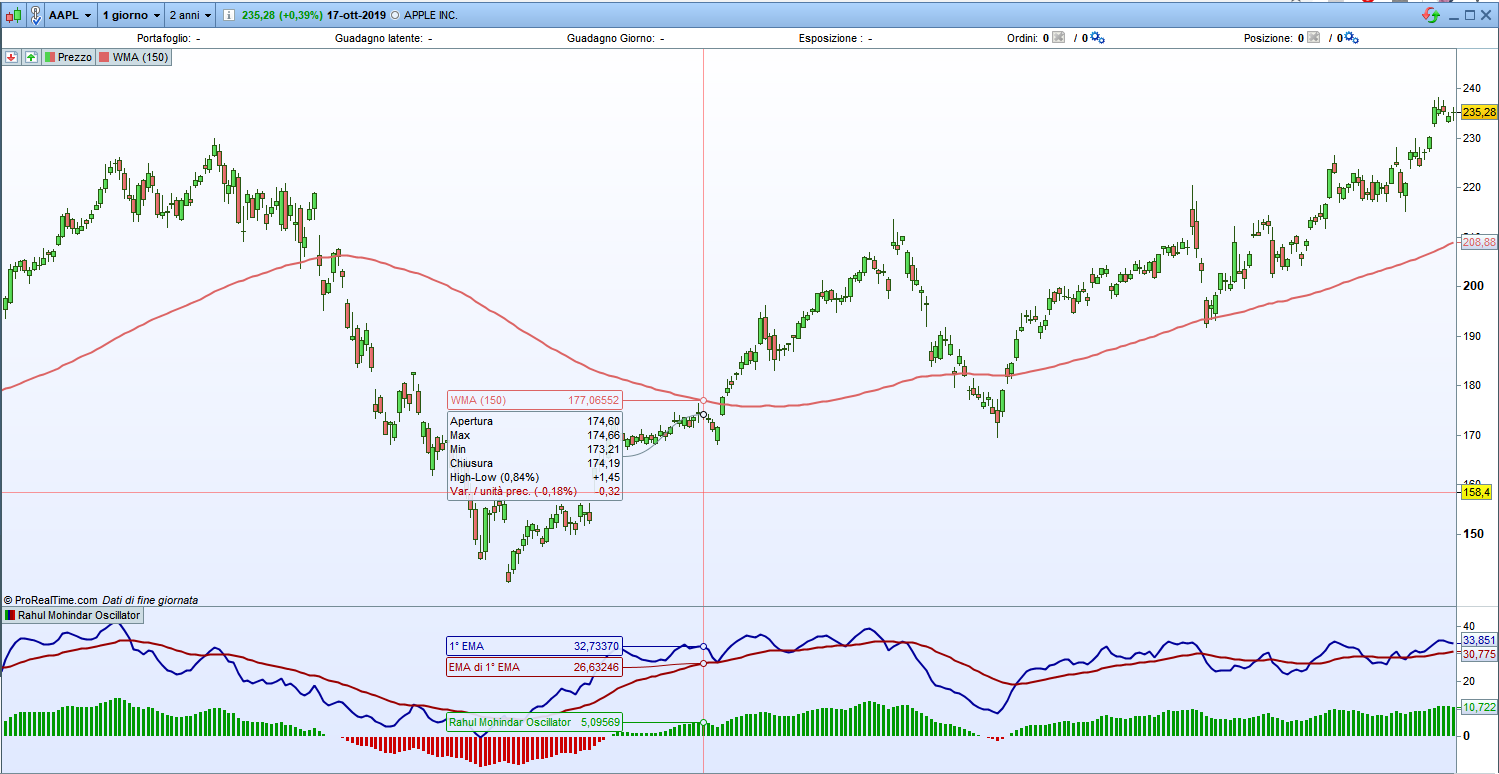Open the Ordini settings gear icon
The image size is (1499, 774).
point(1098,38)
